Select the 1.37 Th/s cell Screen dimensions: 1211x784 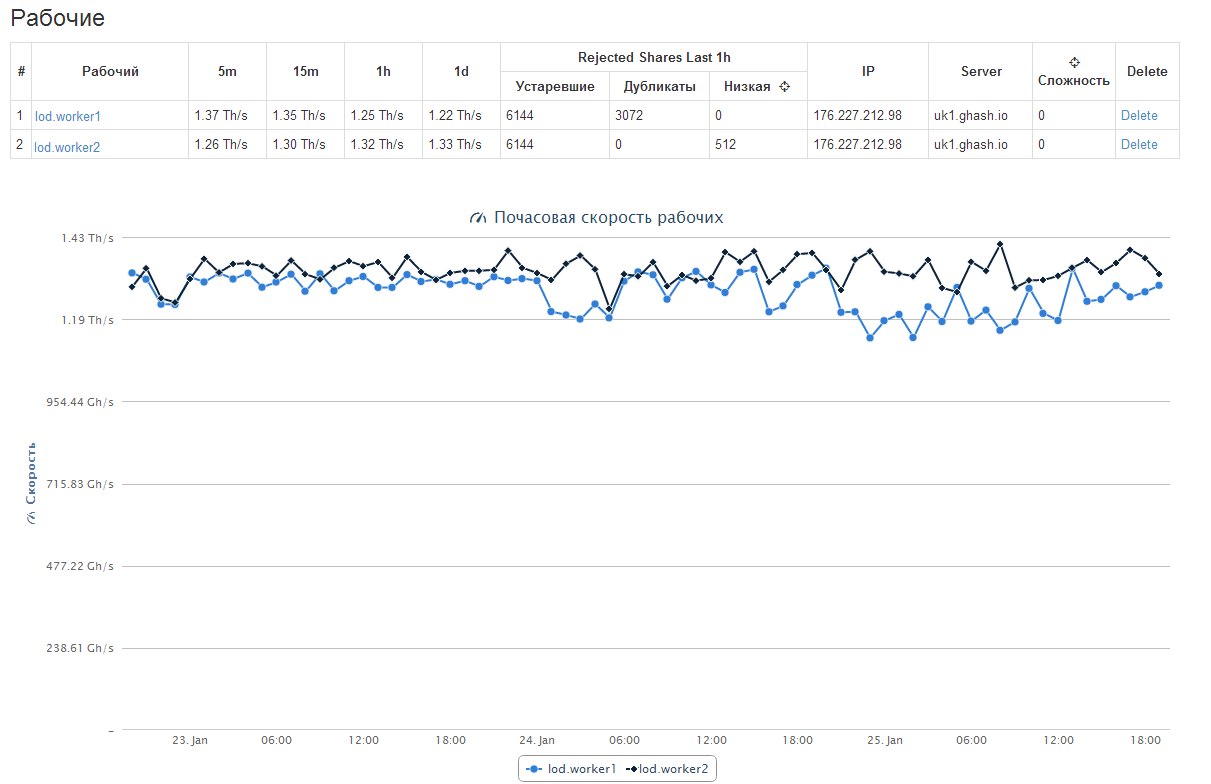point(227,116)
